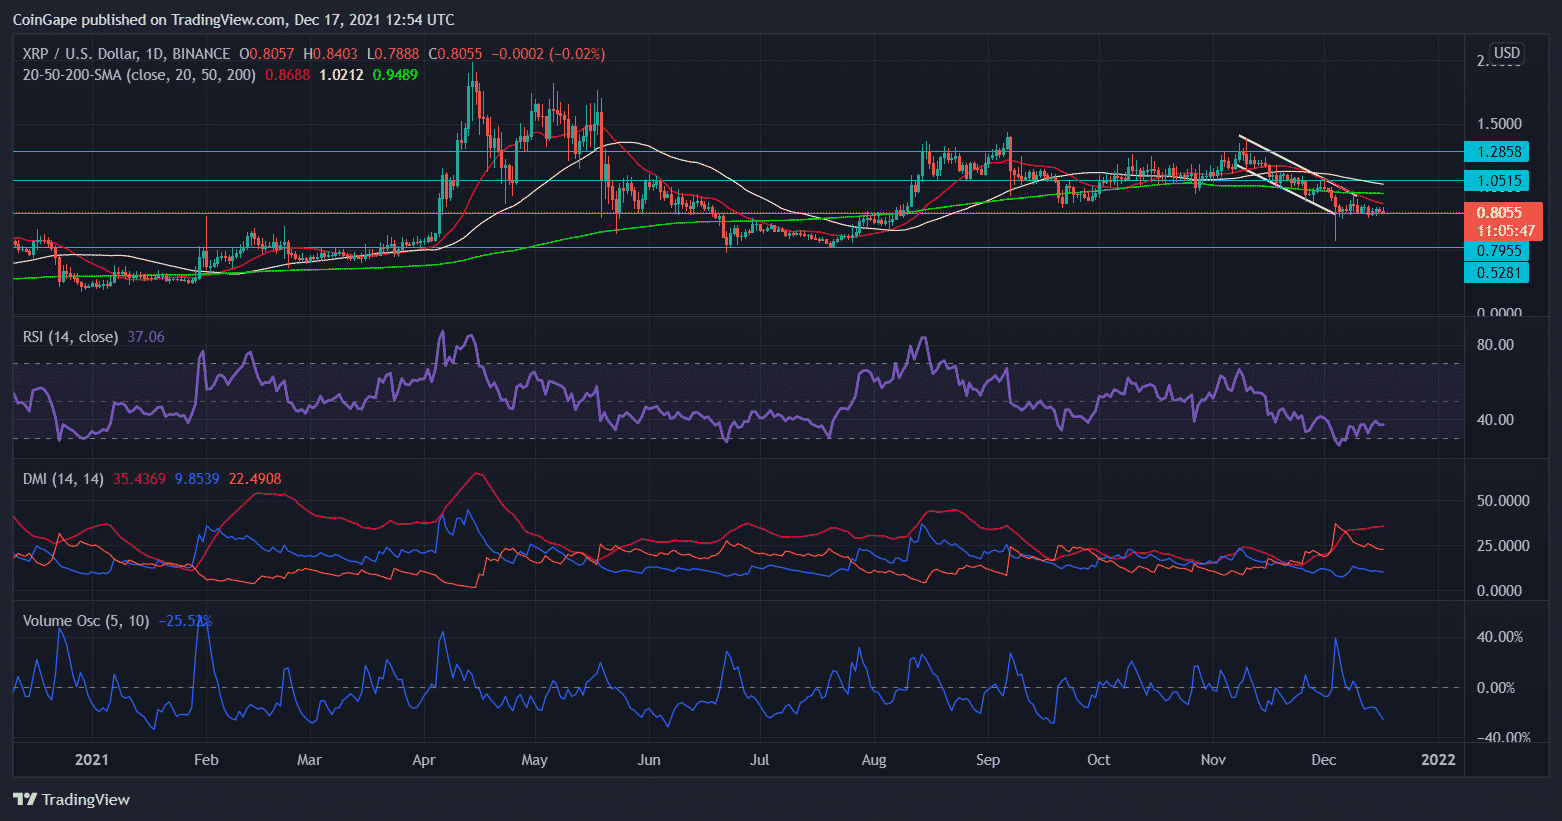The width and height of the screenshot is (1562, 821).
Task: Click the 1.2858 price level tag
Action: pos(1496,152)
